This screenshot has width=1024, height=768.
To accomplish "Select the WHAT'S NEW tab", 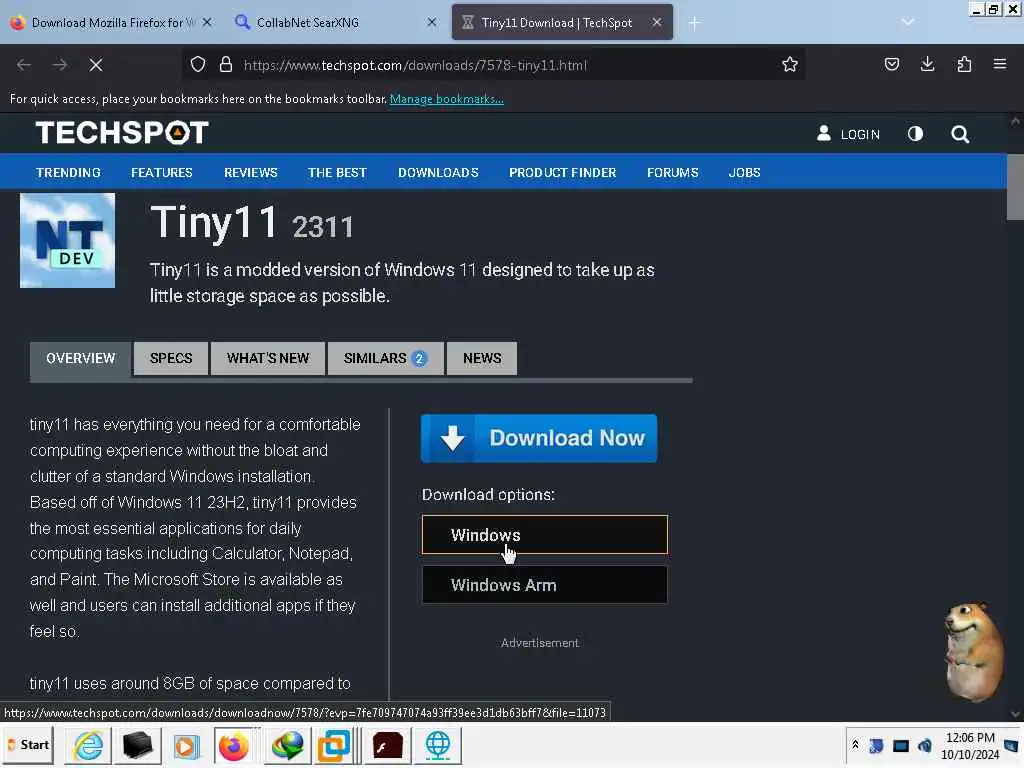I will pyautogui.click(x=268, y=359).
